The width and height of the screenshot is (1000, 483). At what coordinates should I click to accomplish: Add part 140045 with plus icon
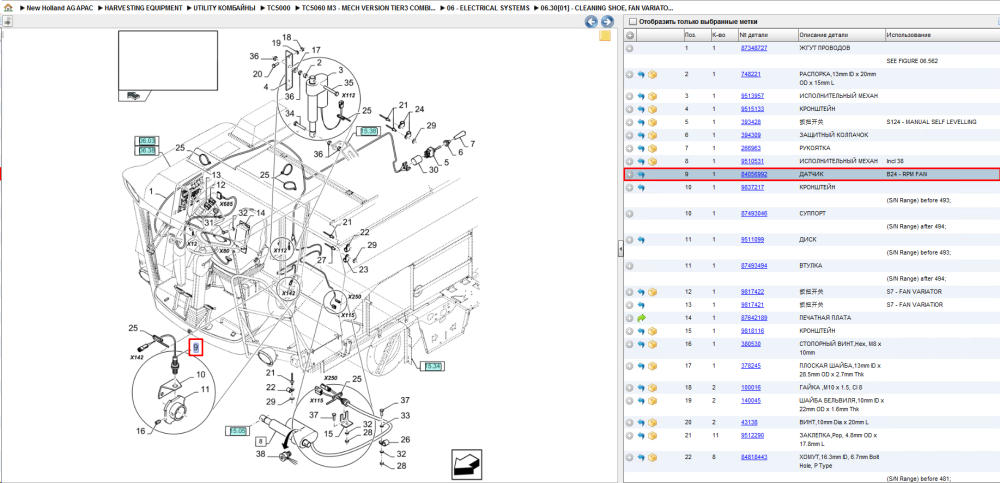(x=629, y=401)
